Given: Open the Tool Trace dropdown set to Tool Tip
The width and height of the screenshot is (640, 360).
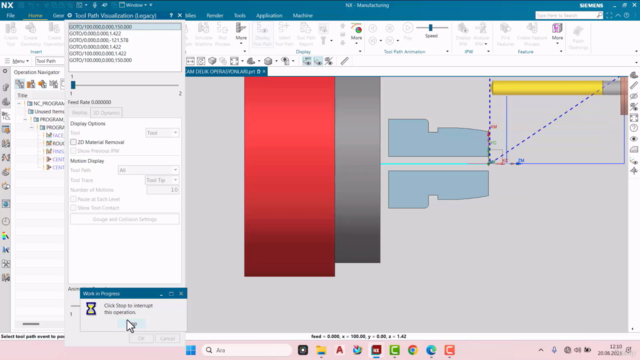Looking at the screenshot, I should click(162, 180).
